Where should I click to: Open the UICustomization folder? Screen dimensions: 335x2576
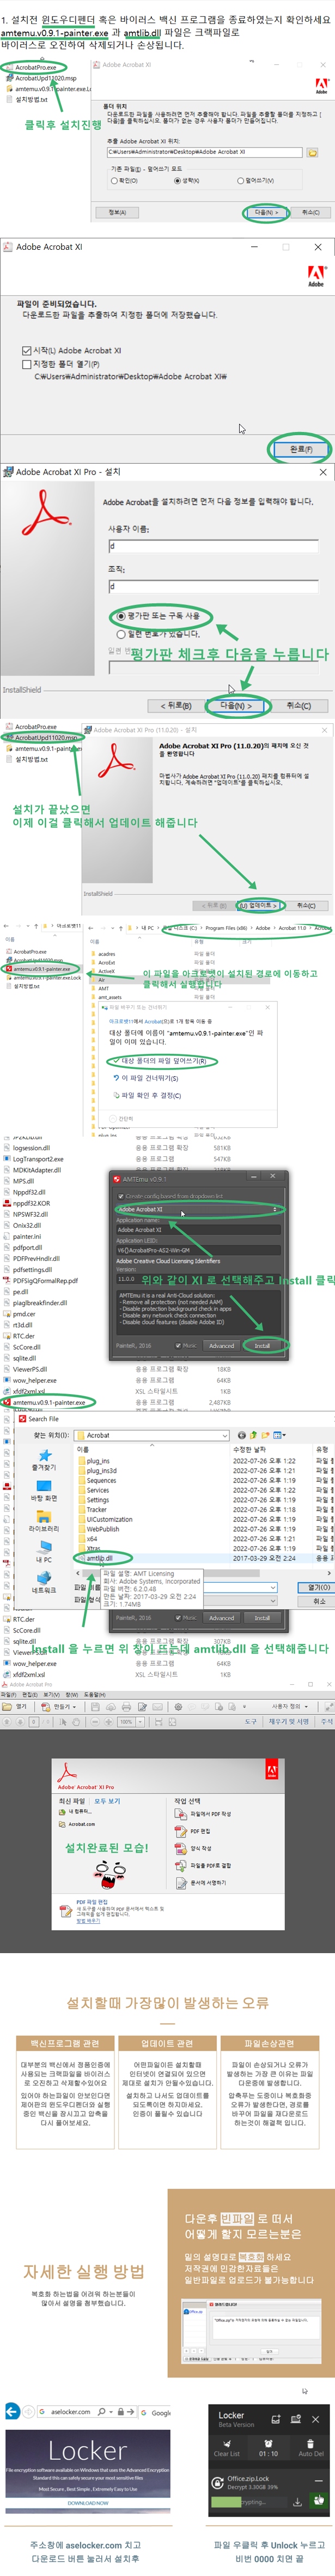(x=104, y=1520)
